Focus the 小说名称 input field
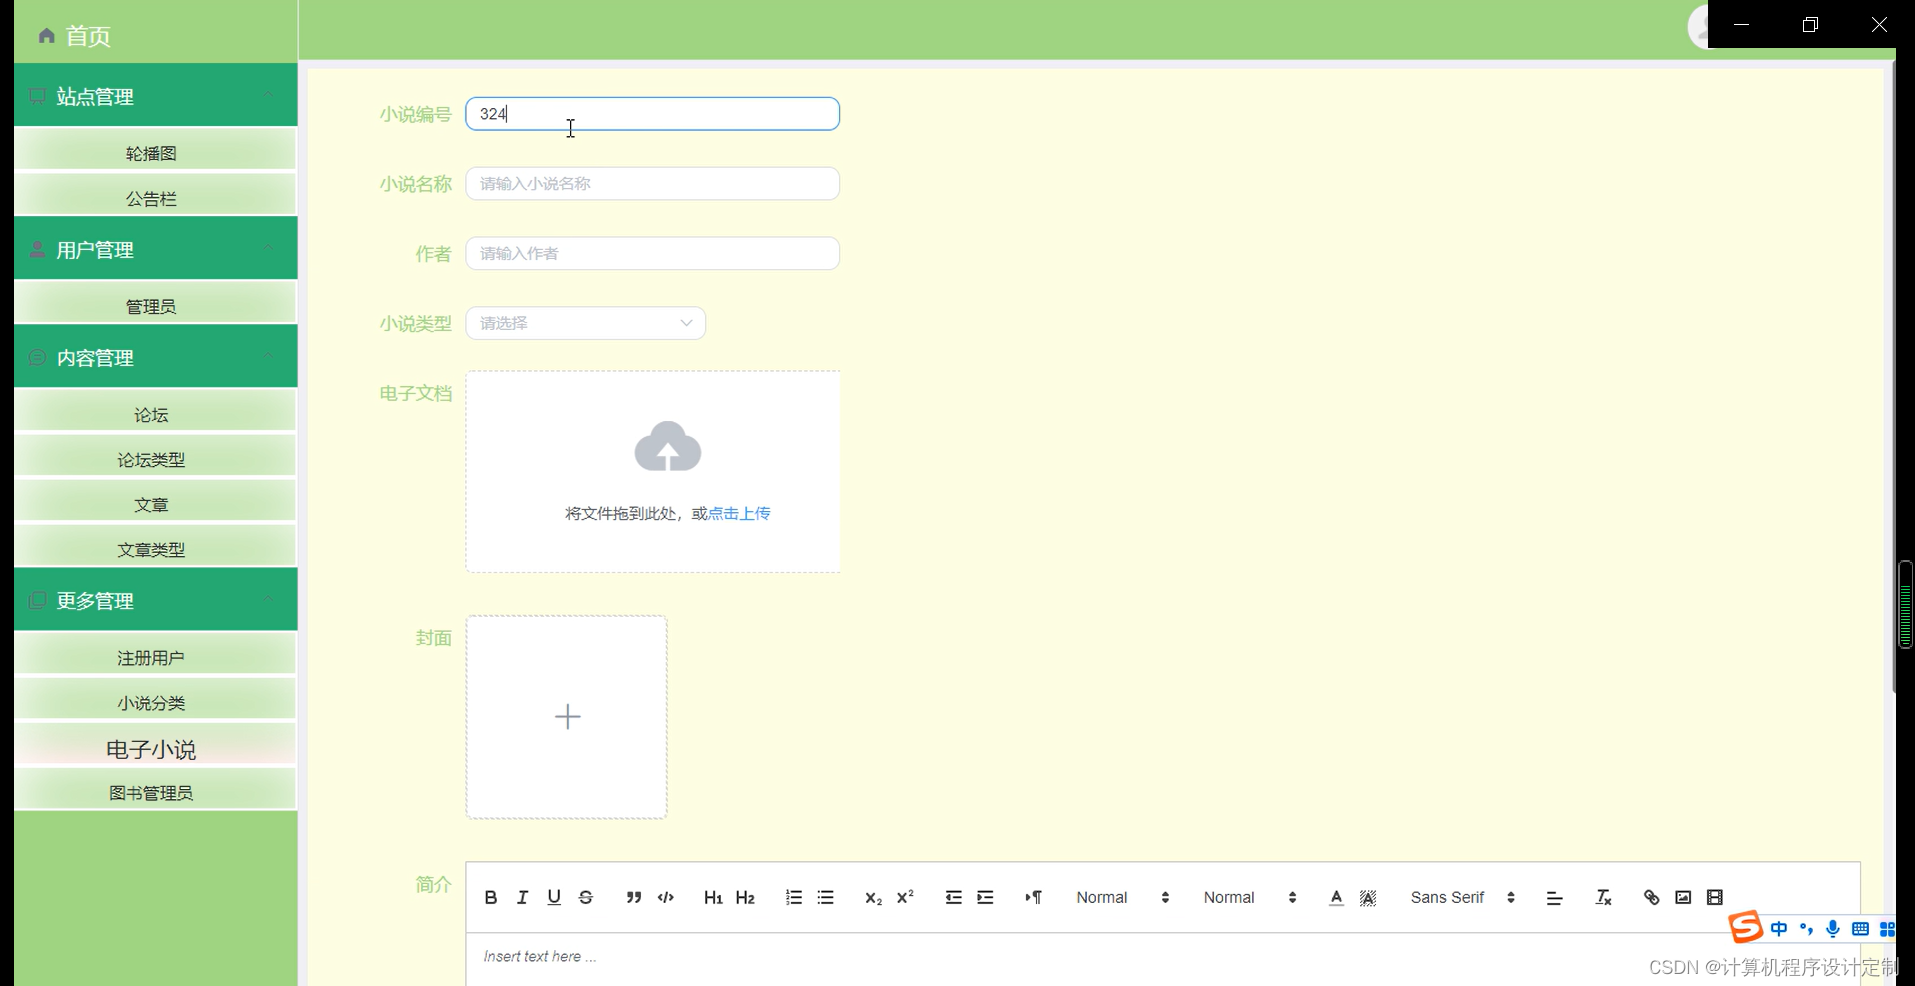 click(652, 183)
